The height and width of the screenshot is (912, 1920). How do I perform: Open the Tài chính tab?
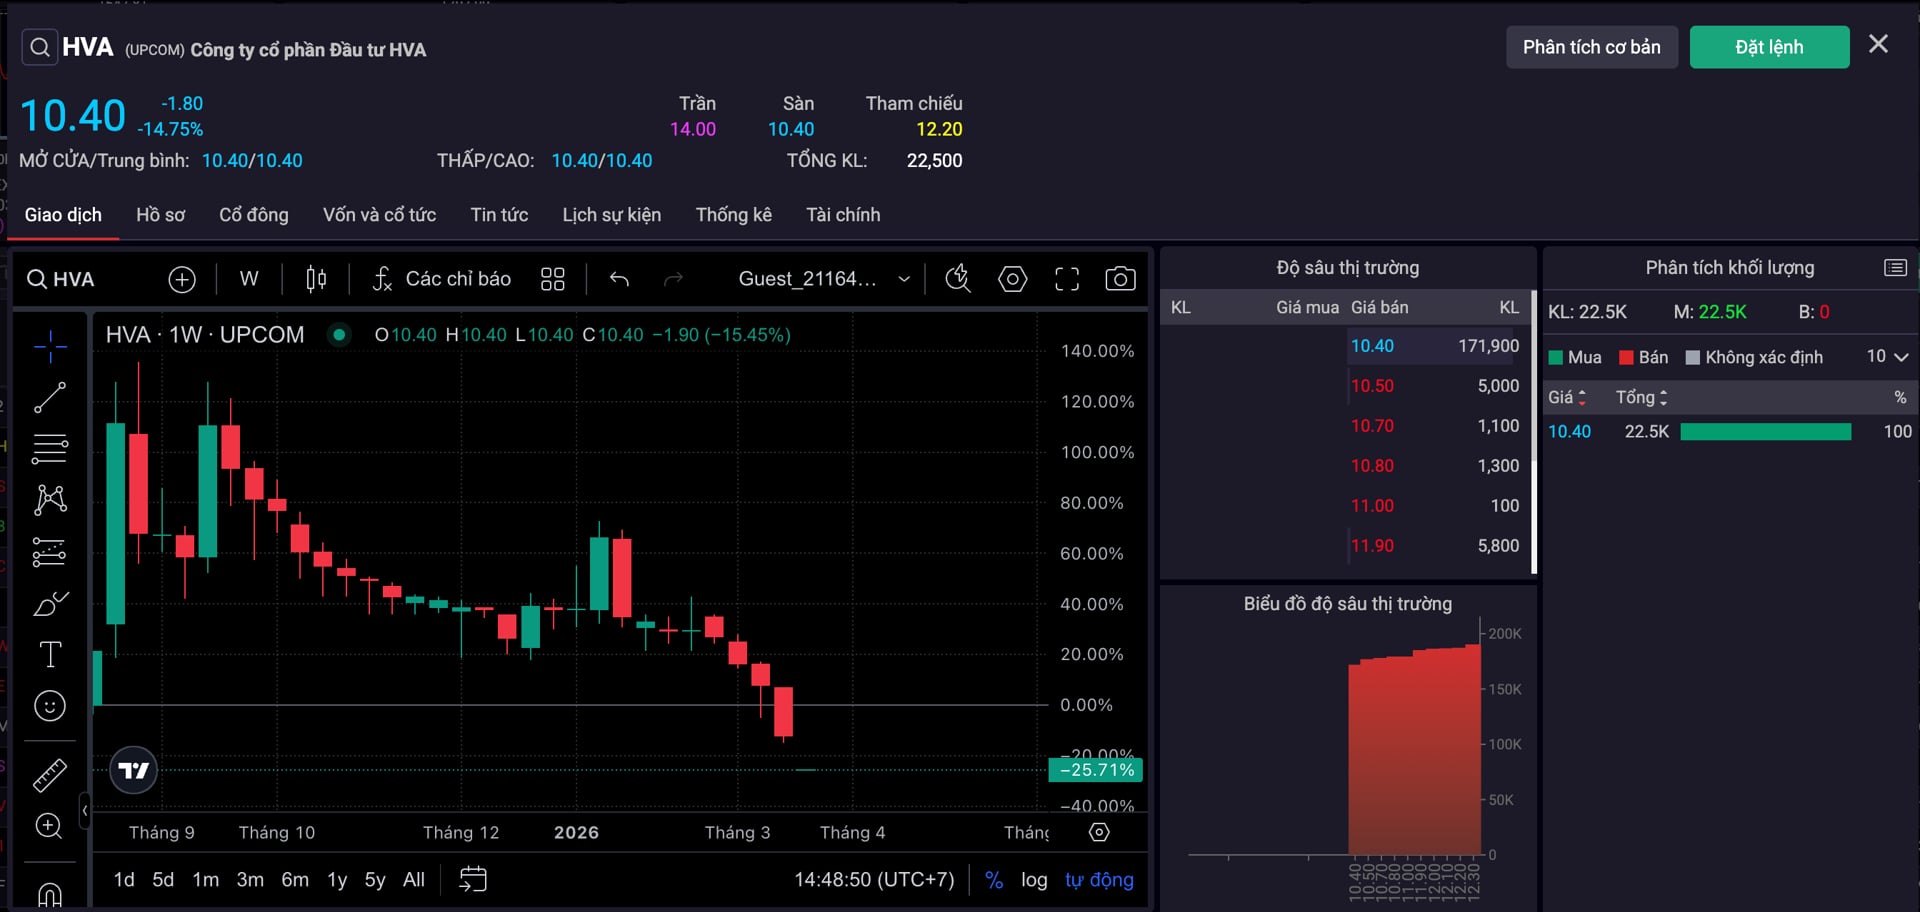click(843, 215)
